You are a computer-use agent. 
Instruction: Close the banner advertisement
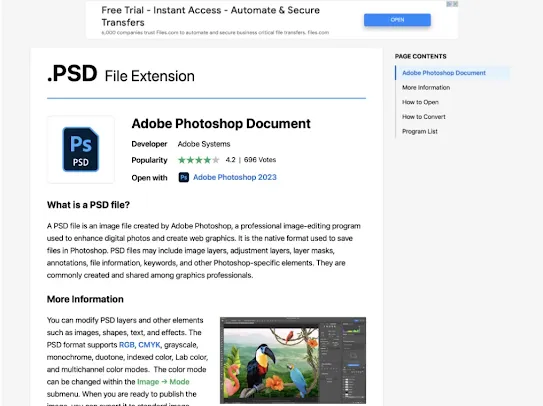pos(455,4)
